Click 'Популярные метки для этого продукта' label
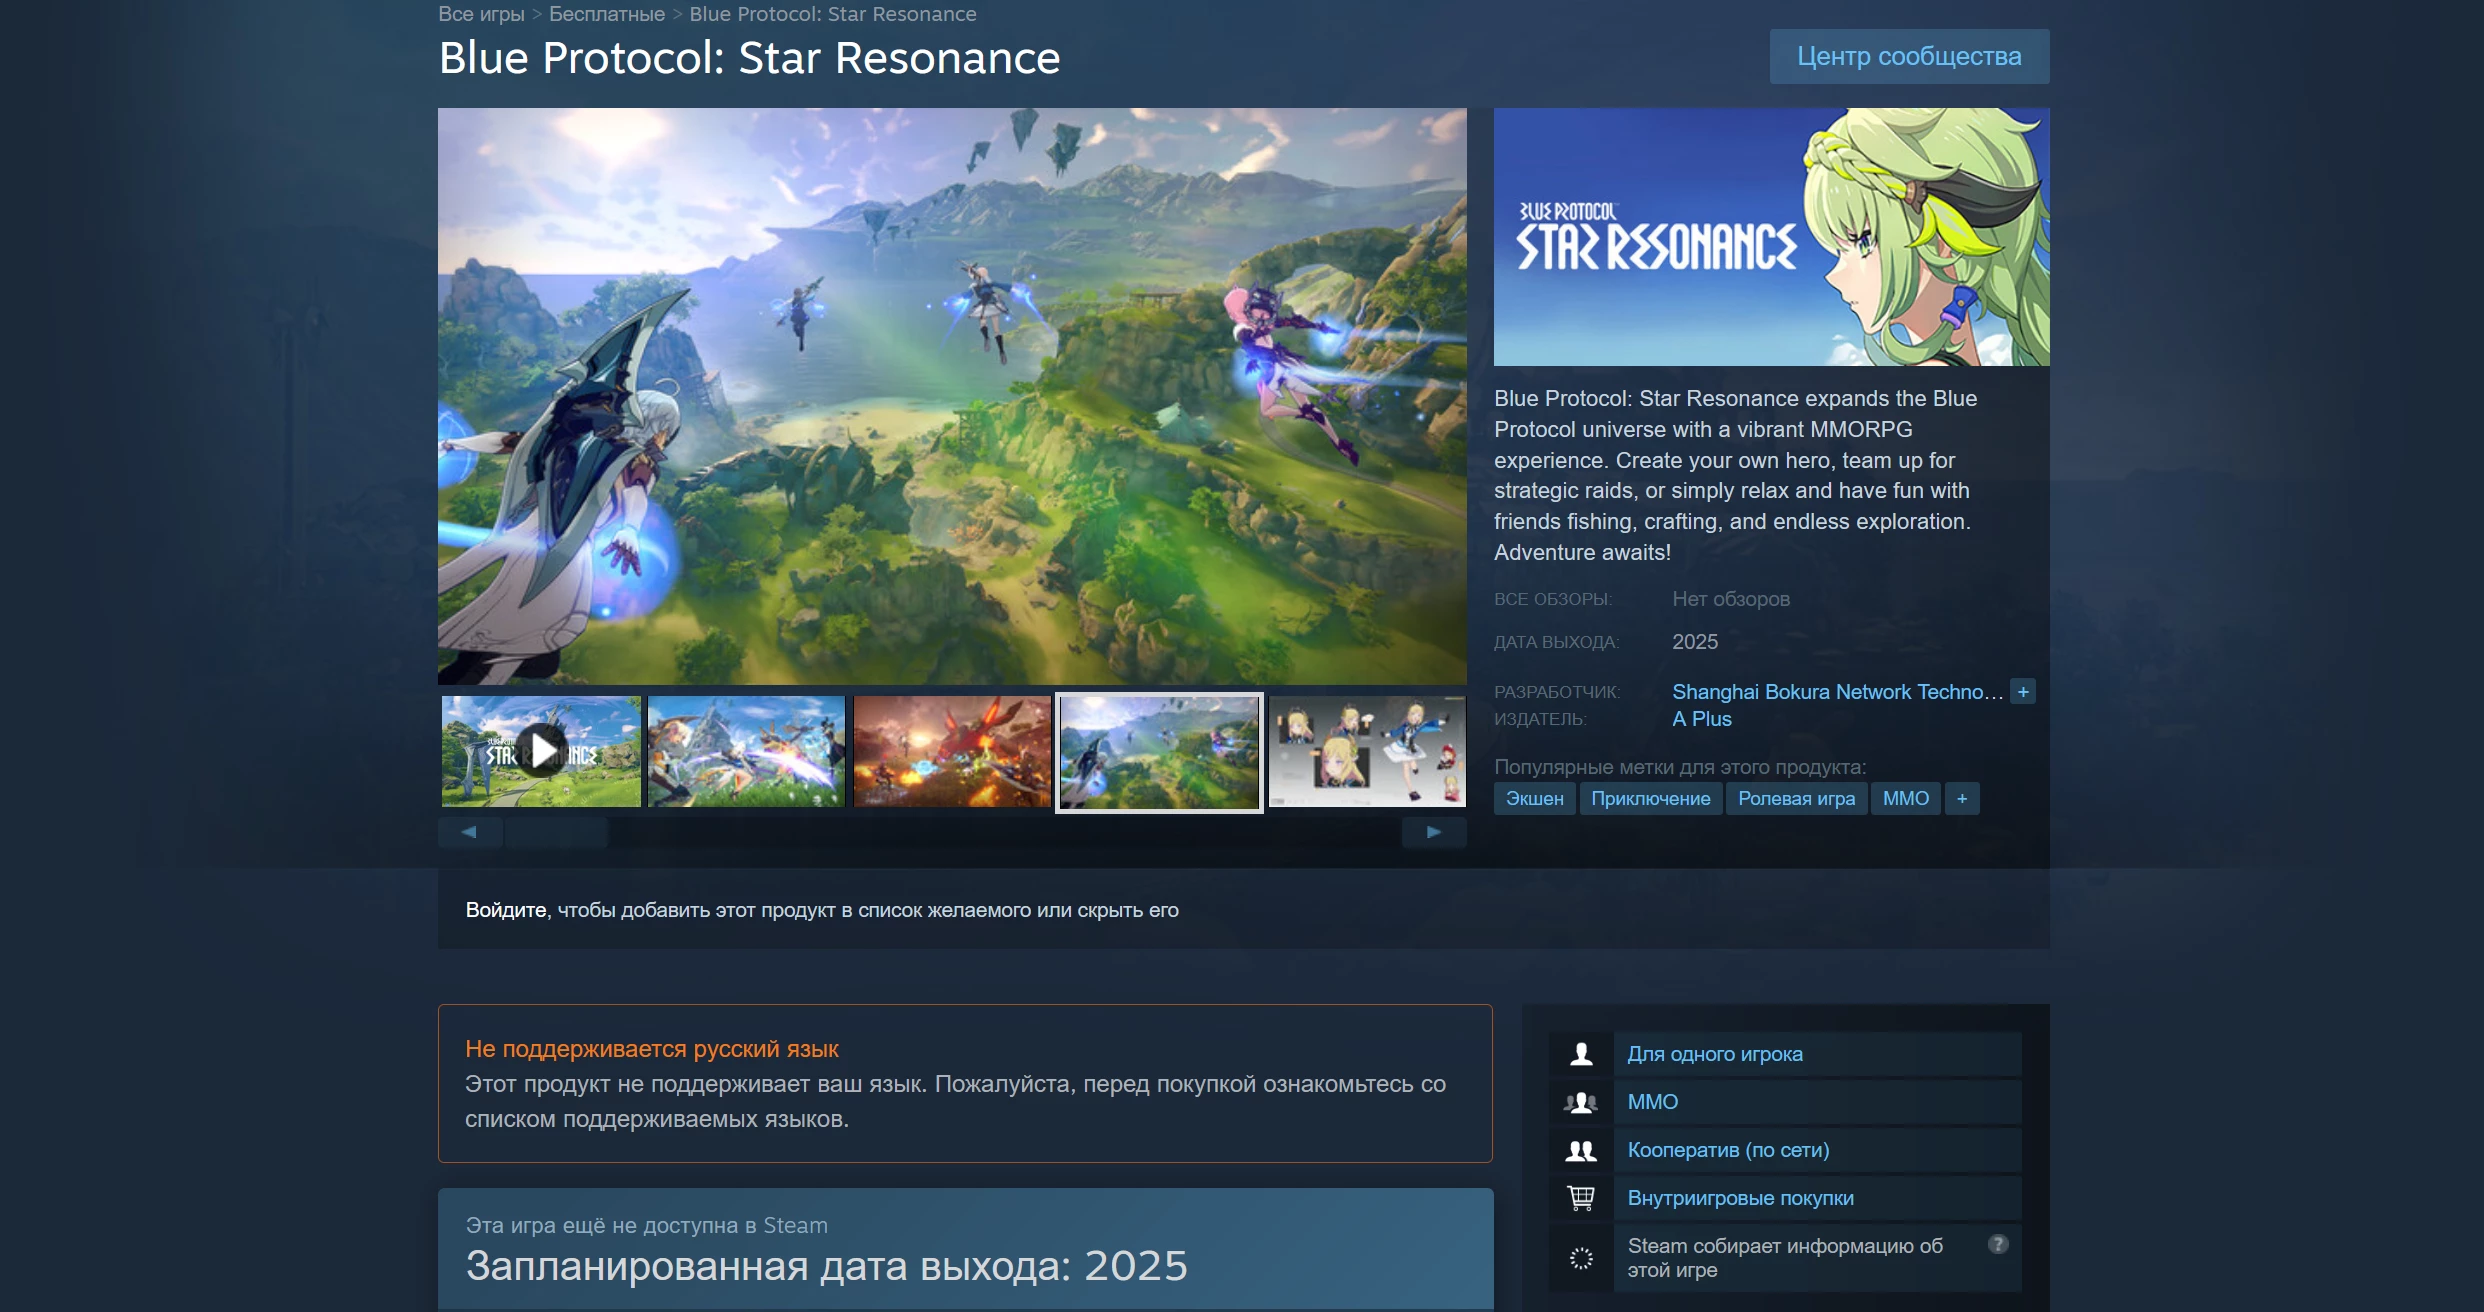Screen dimensions: 2484x1312 pyautogui.click(x=1680, y=767)
